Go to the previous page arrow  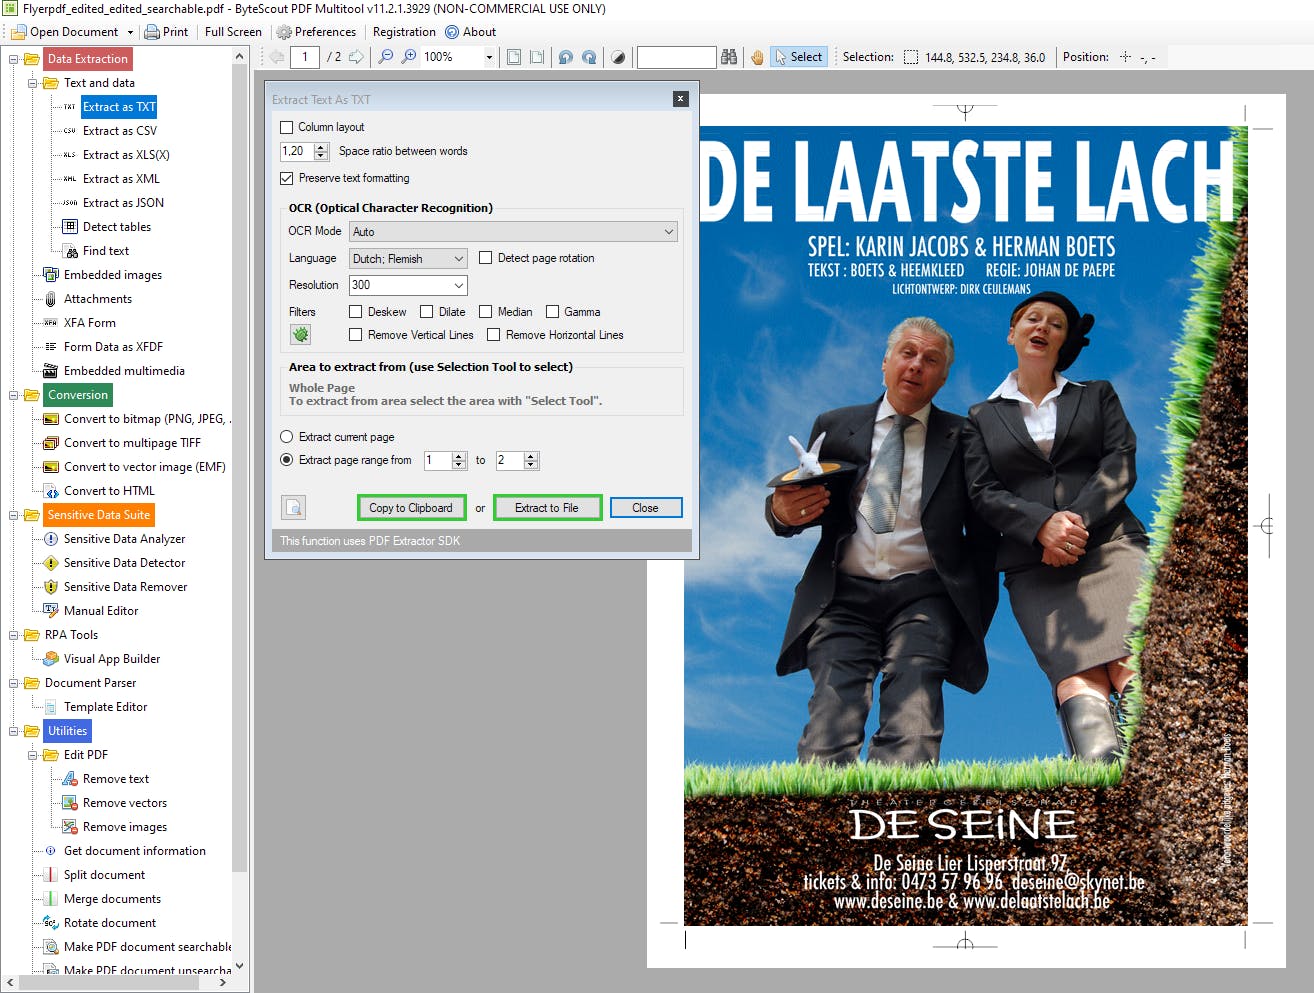pyautogui.click(x=277, y=57)
